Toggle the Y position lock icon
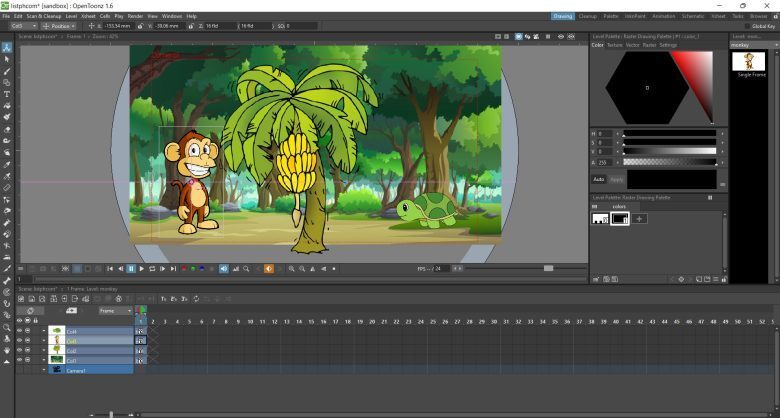780x418 pixels. pos(191,26)
